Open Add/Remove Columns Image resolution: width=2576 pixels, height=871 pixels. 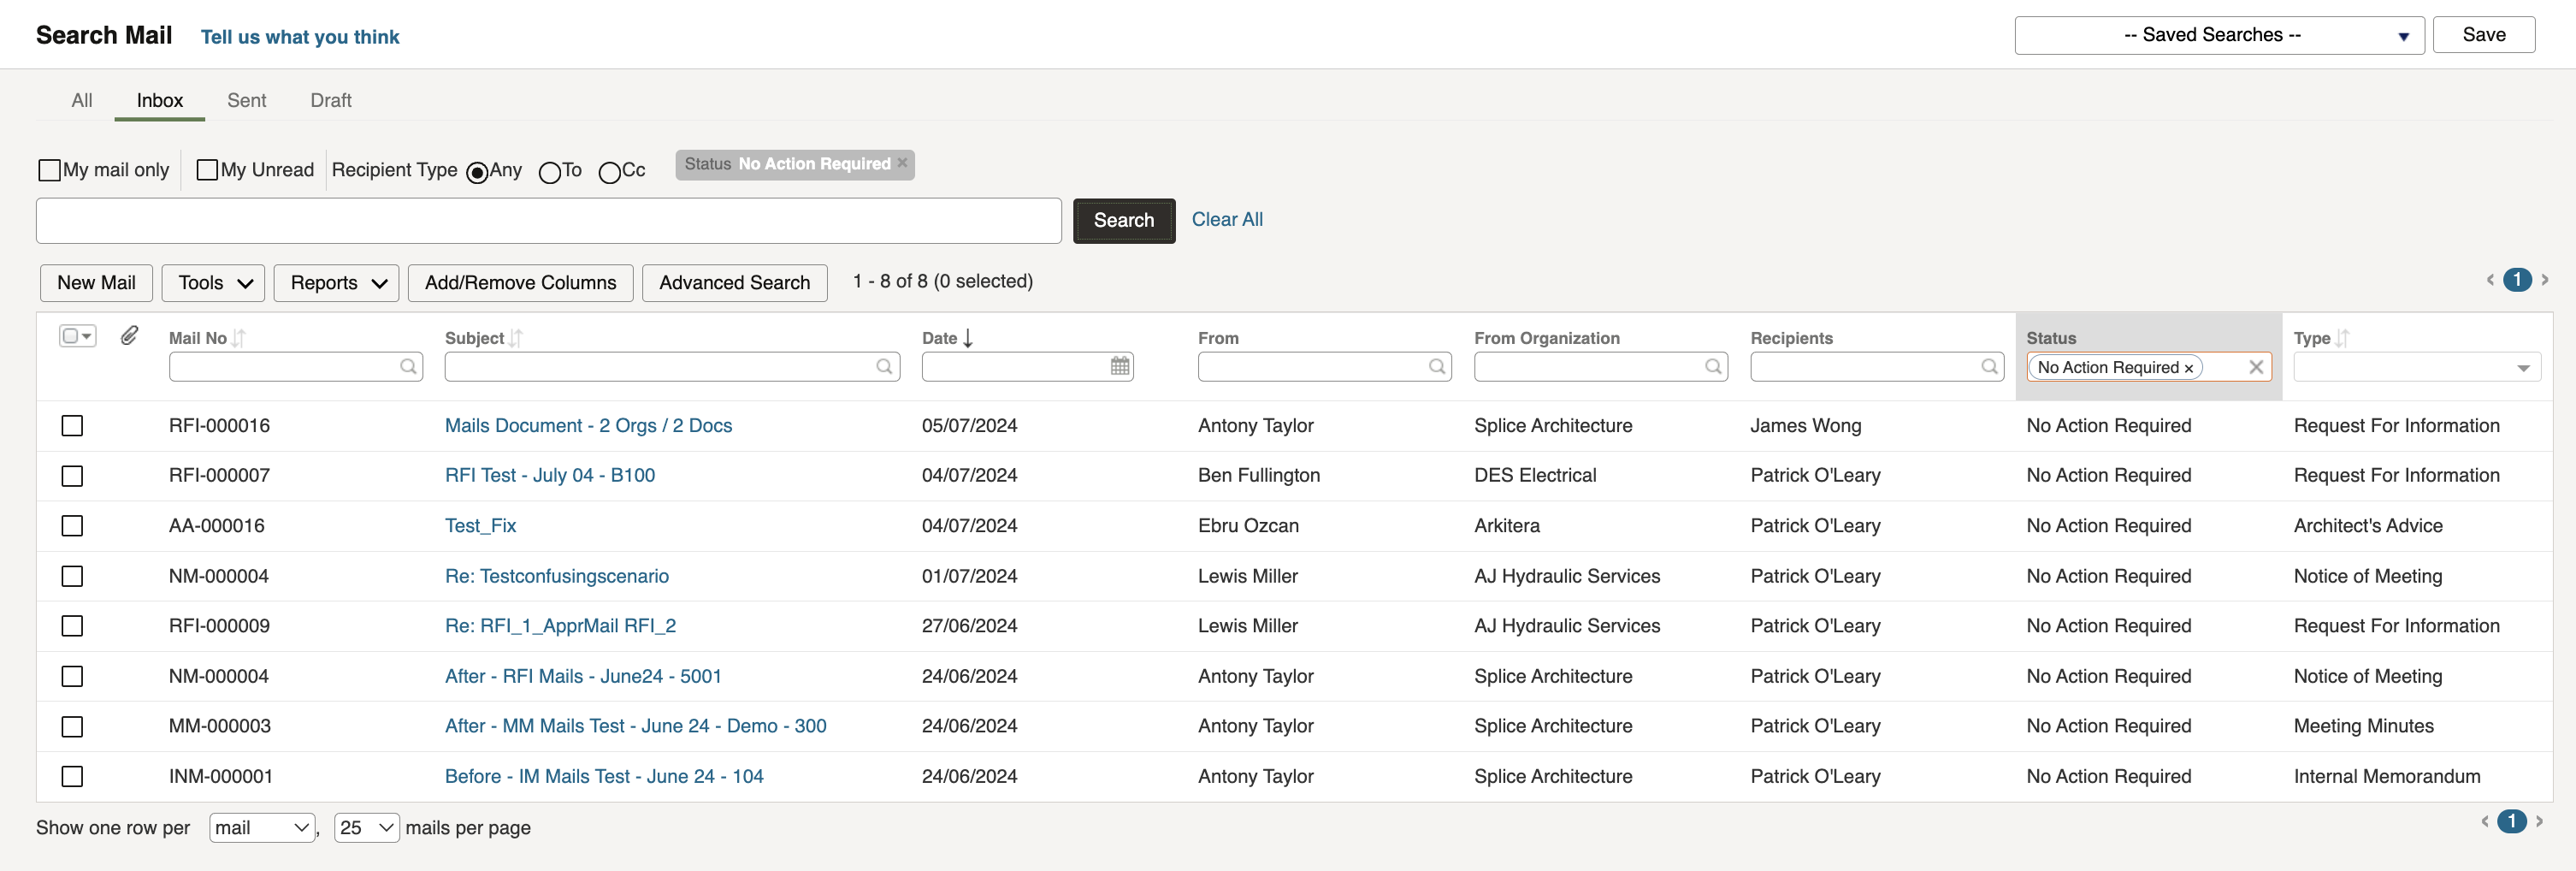coord(520,283)
